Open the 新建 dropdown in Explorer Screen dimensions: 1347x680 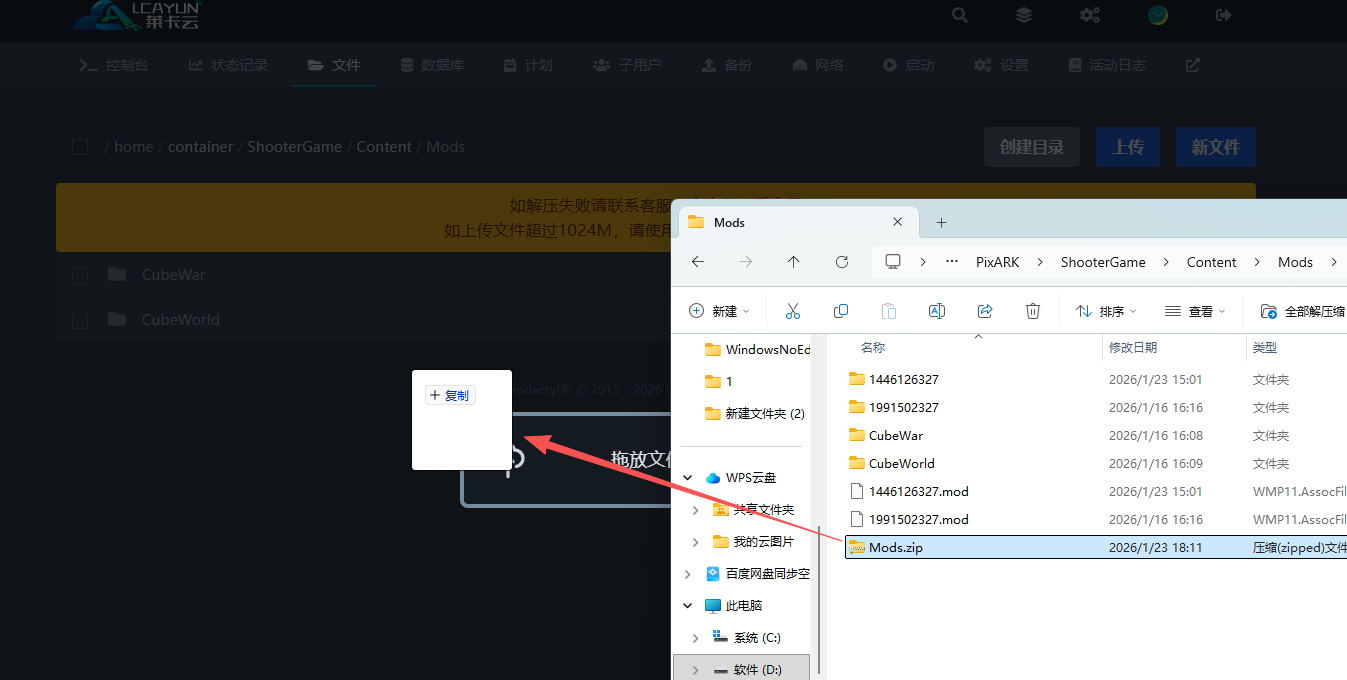(x=720, y=311)
